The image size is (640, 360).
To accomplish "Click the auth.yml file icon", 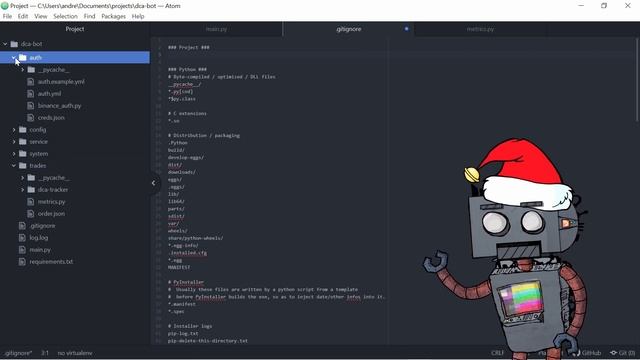I will [31, 93].
